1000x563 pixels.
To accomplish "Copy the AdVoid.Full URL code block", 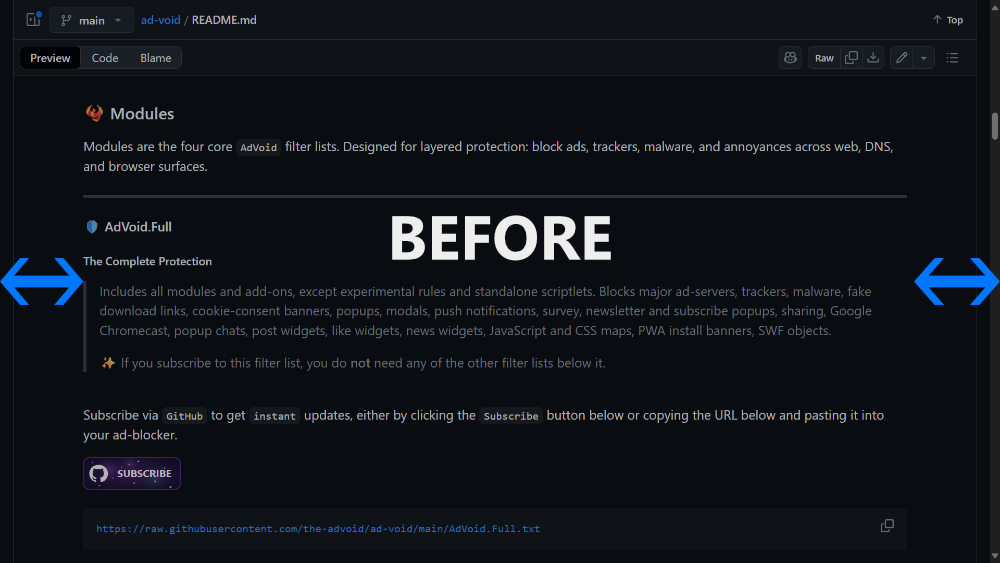I will (x=887, y=525).
